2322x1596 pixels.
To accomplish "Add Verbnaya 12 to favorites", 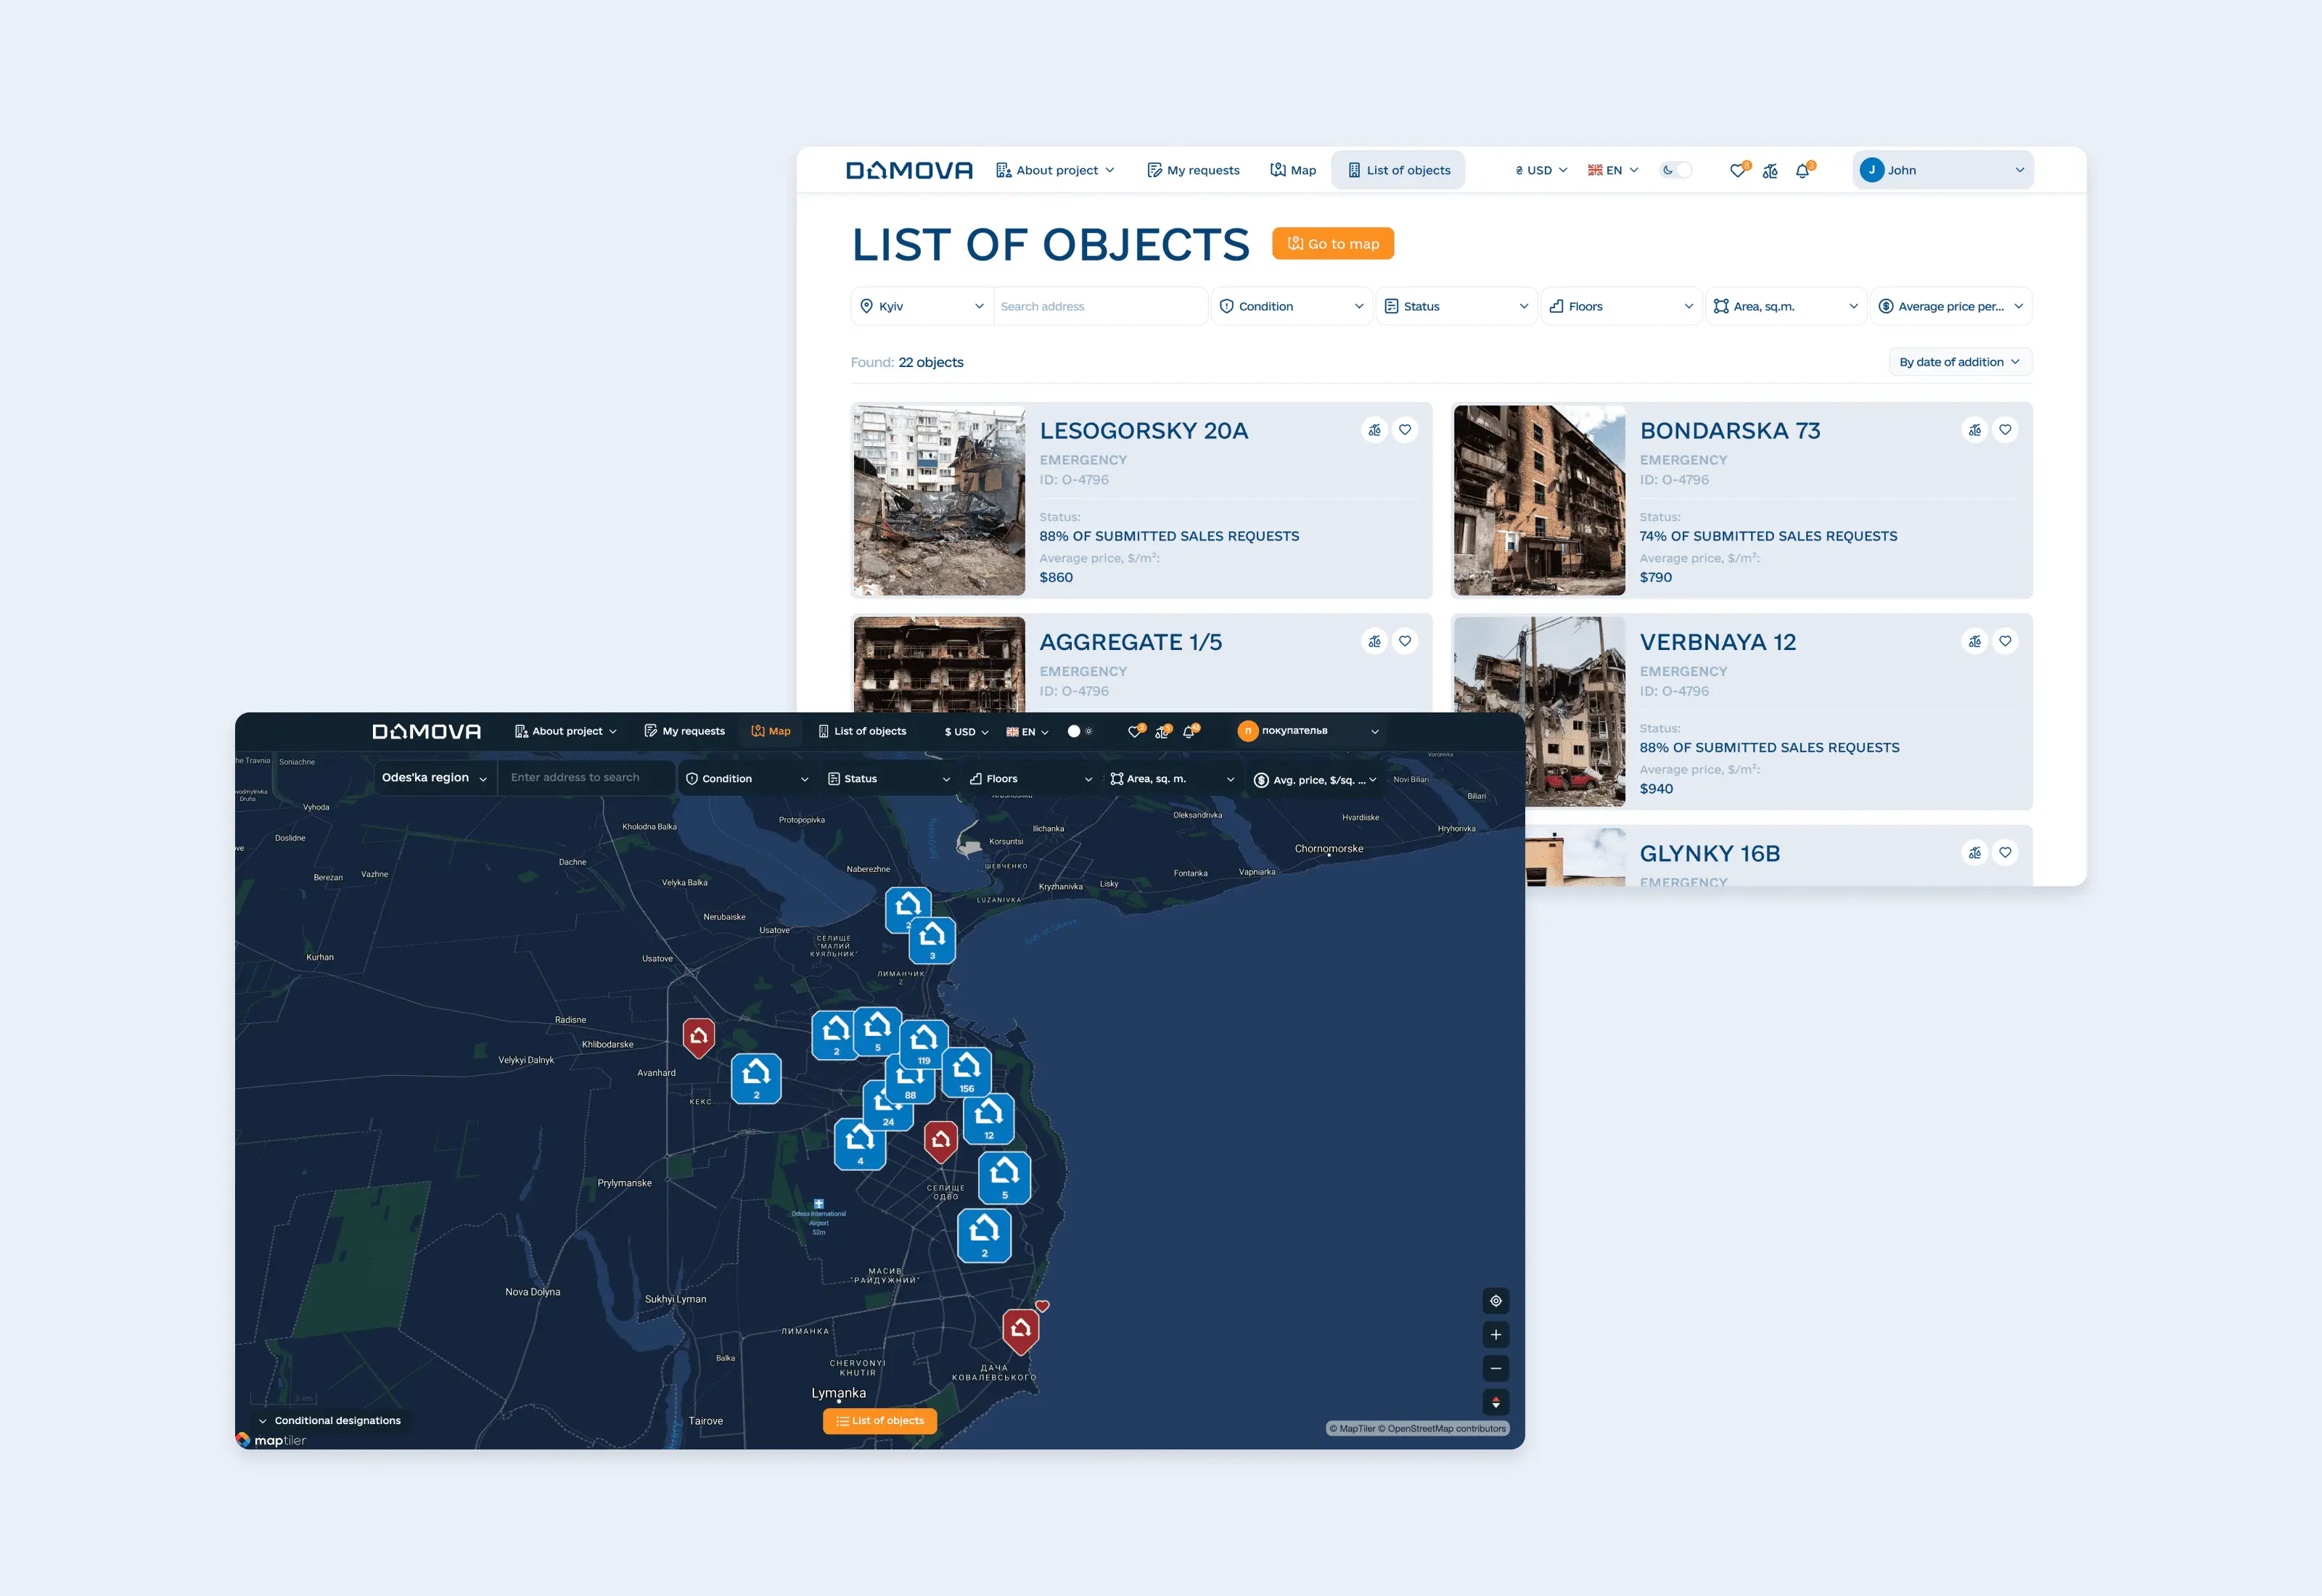I will tap(2005, 641).
